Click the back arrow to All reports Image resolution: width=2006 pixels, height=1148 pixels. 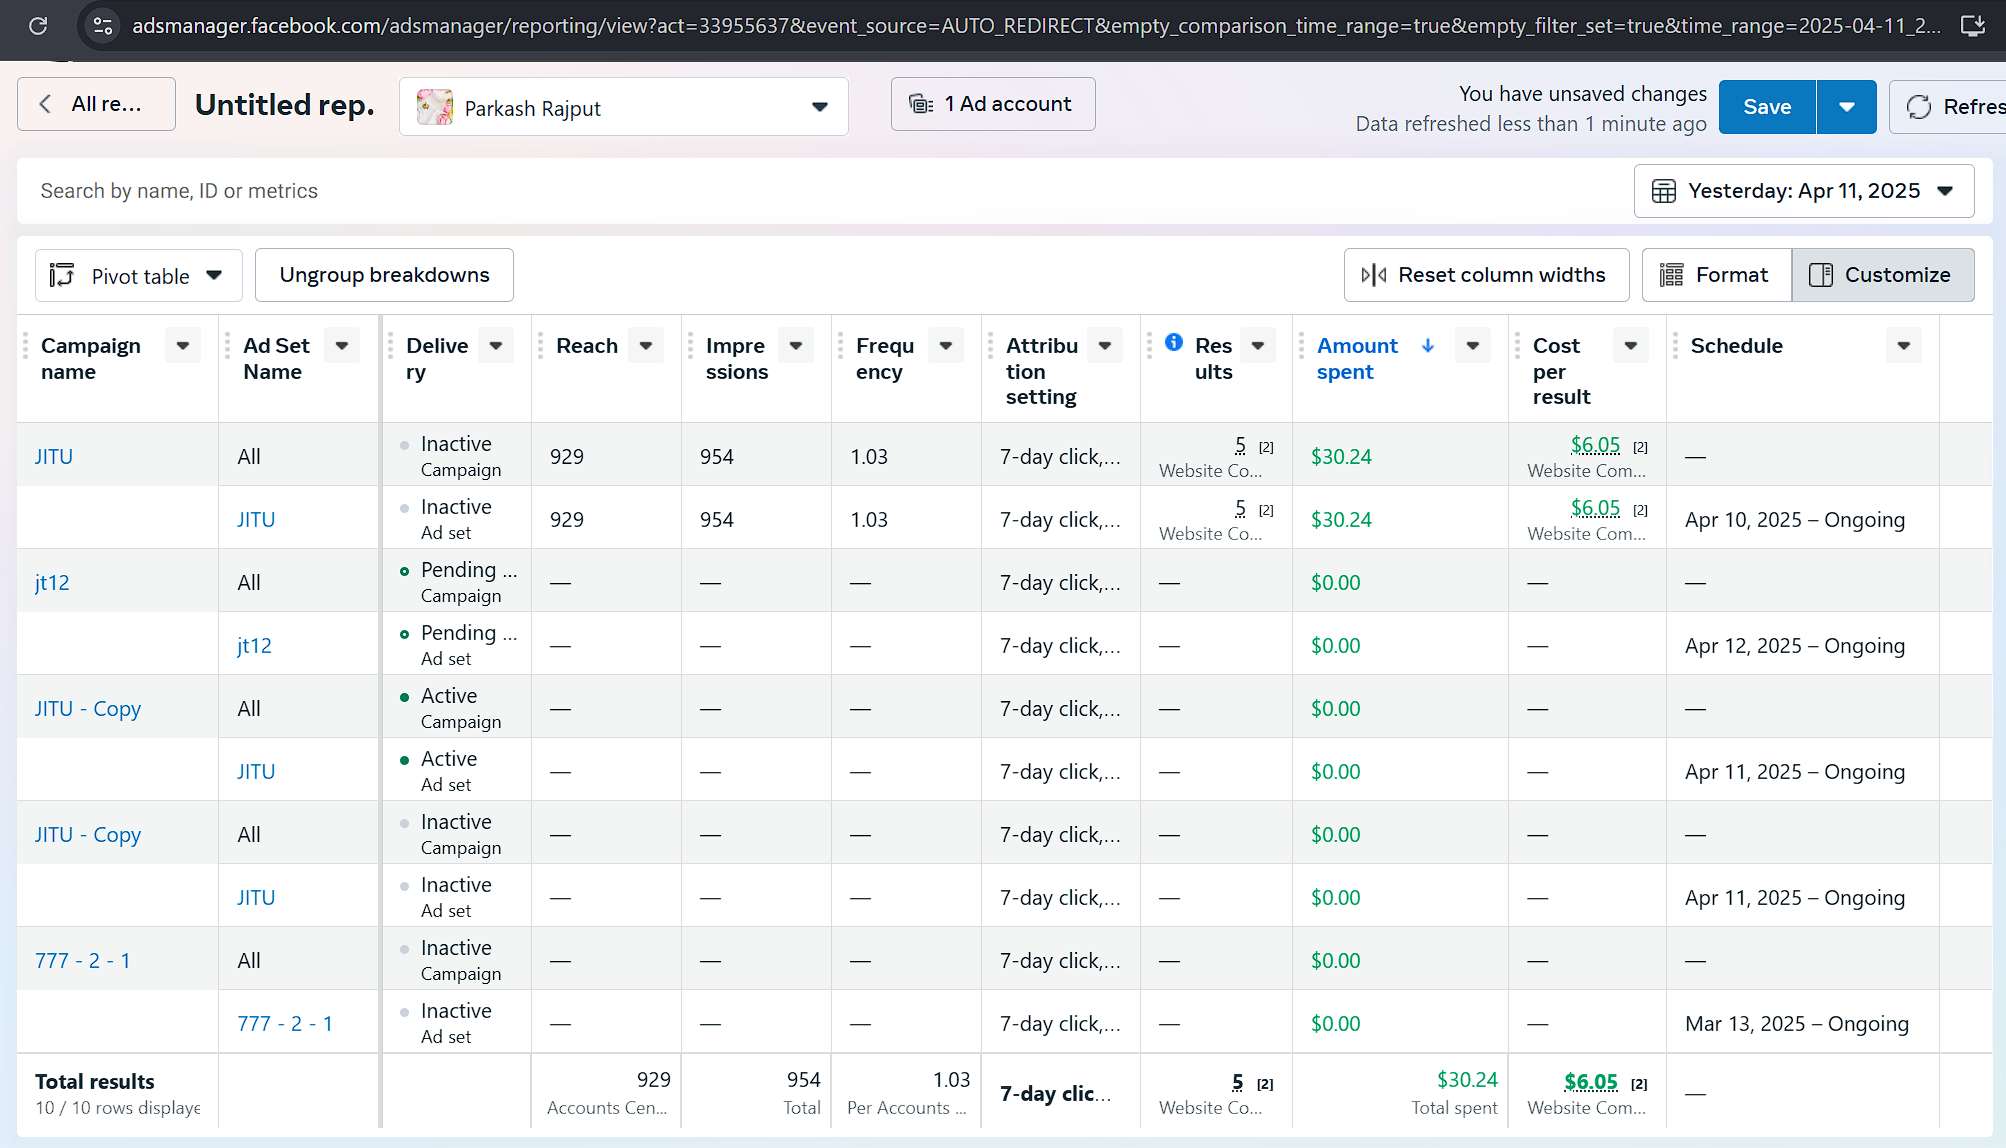coord(46,104)
